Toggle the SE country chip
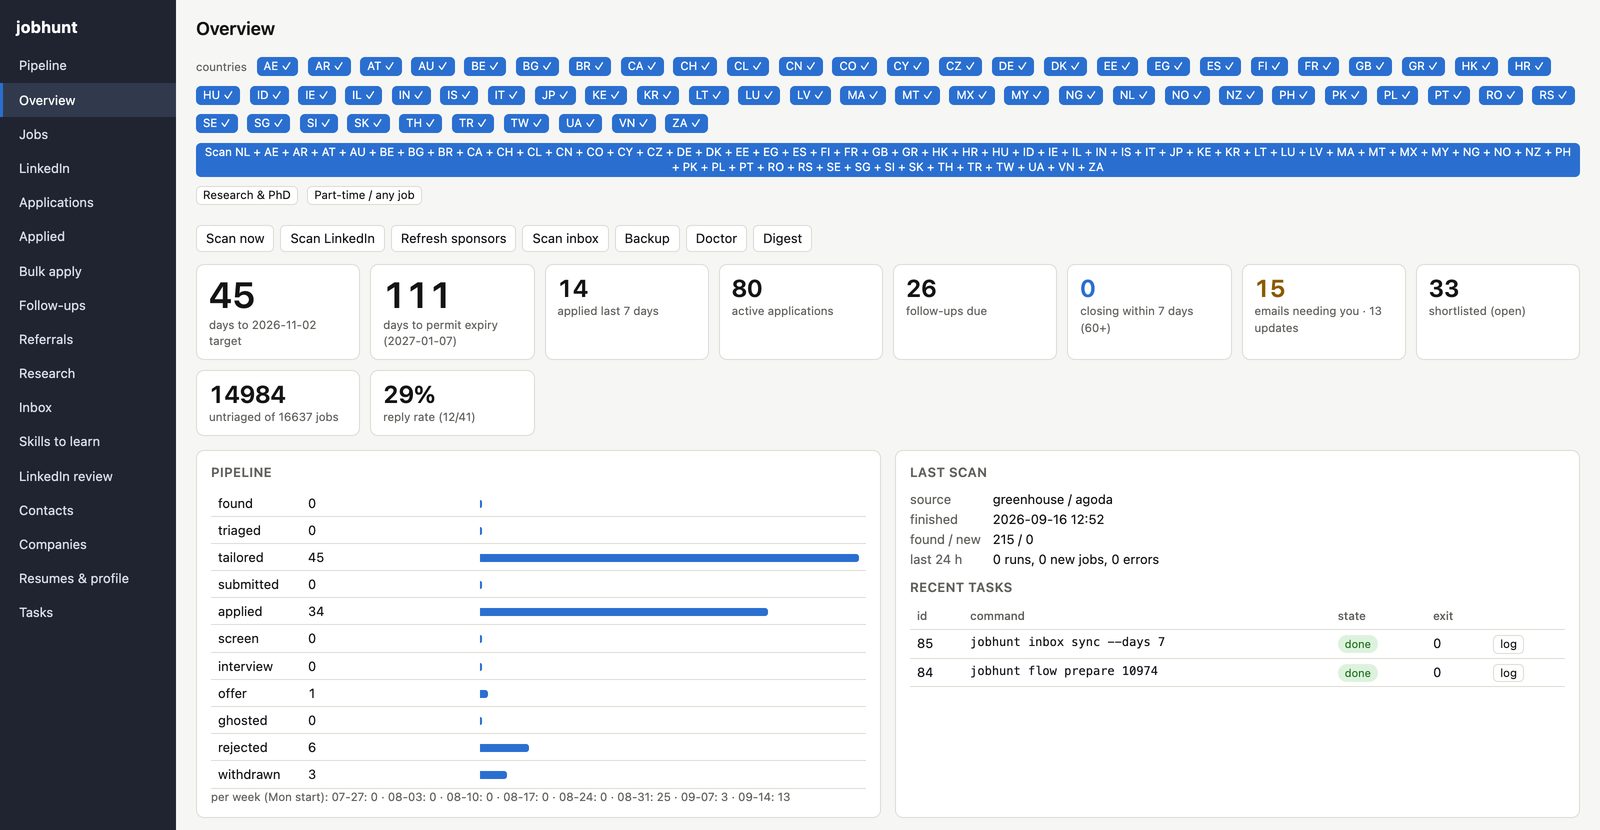1600x830 pixels. pos(216,123)
